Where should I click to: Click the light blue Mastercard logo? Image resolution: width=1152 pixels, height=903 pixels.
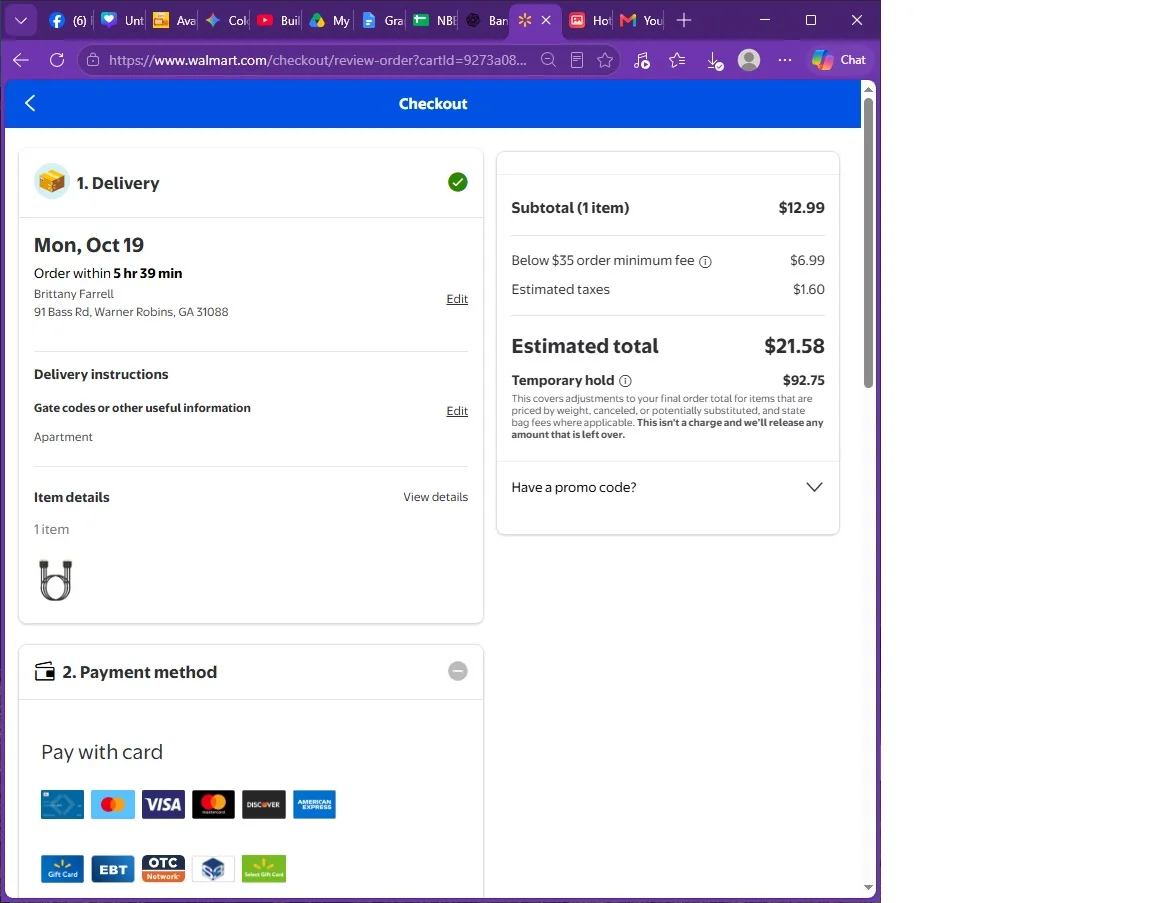pos(112,805)
